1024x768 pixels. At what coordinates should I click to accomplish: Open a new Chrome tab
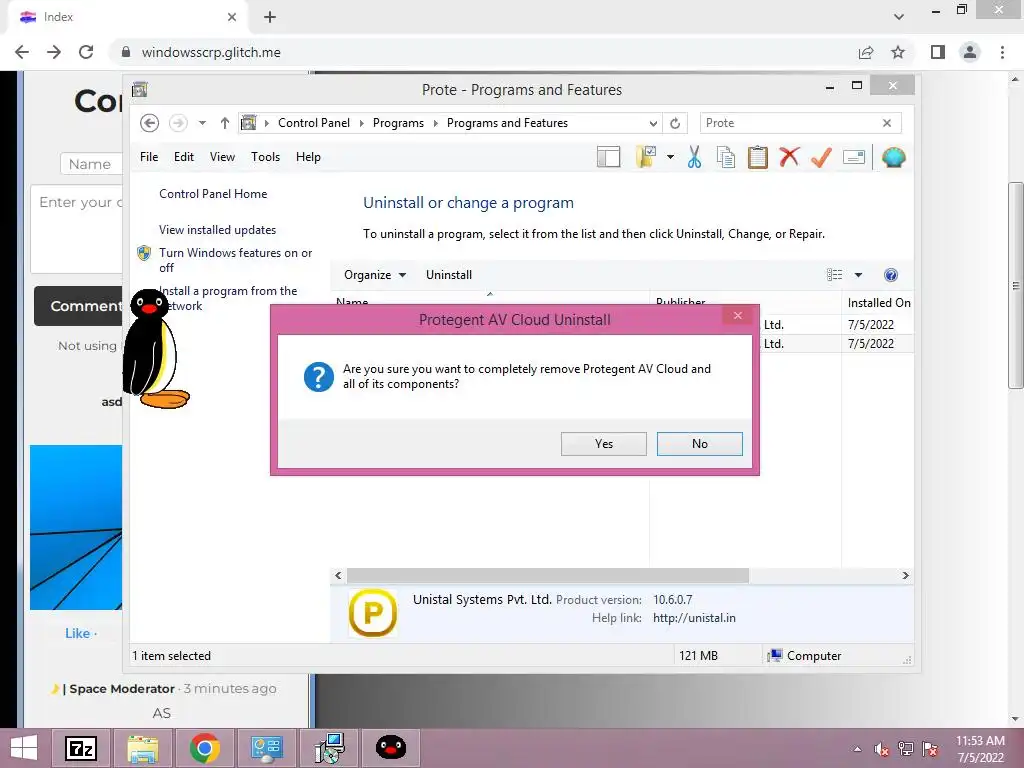(270, 17)
